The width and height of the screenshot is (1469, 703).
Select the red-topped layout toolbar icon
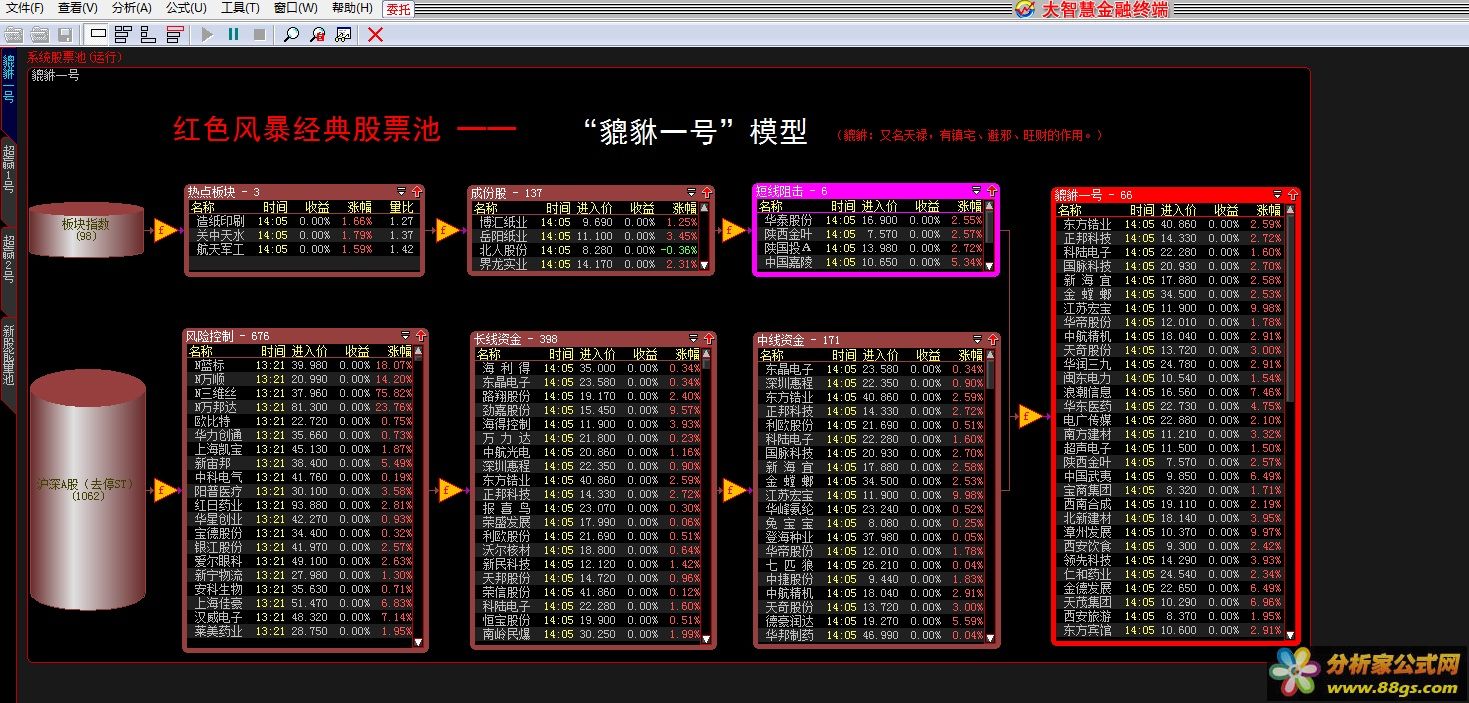(174, 34)
